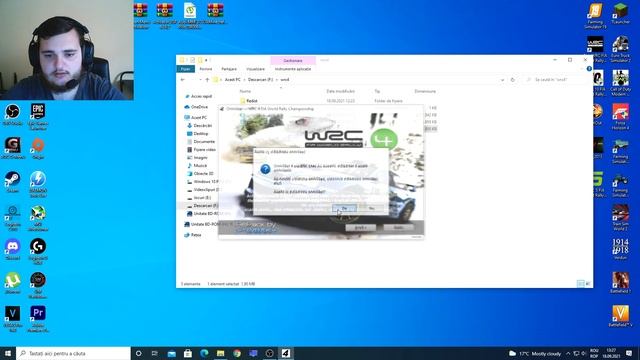Select OneDrive in the navigation pane
The image size is (640, 360).
pos(196,107)
